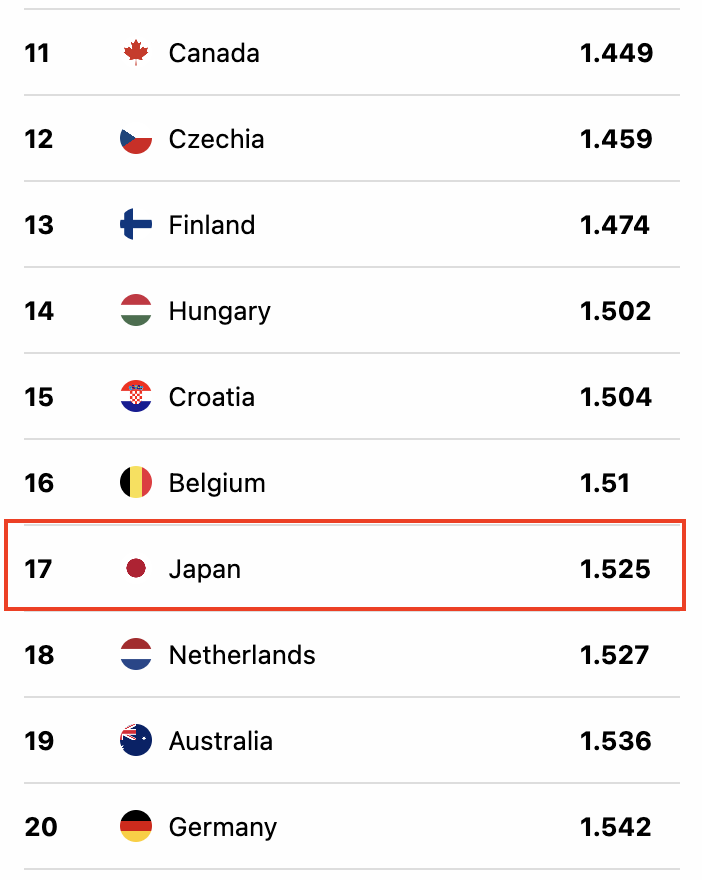Select the Canada country name
Image resolution: width=702 pixels, height=880 pixels.
tap(214, 53)
